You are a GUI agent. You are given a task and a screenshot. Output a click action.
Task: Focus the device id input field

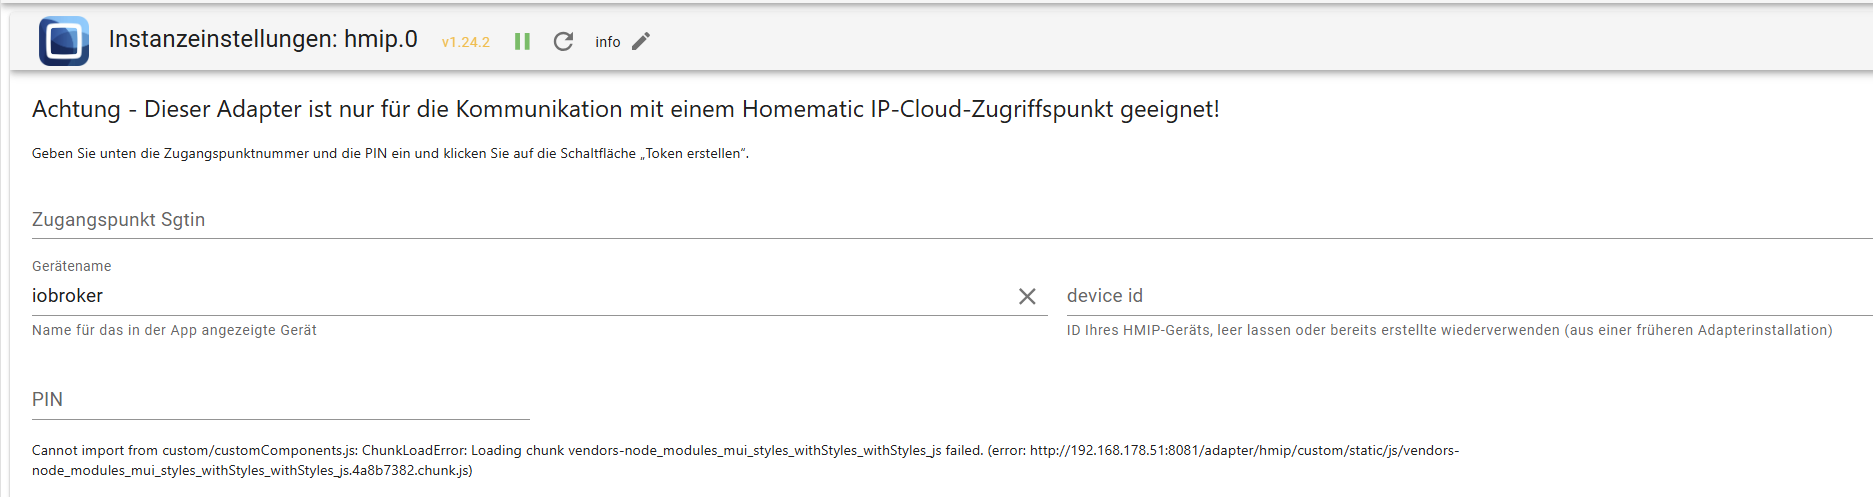tap(1470, 296)
